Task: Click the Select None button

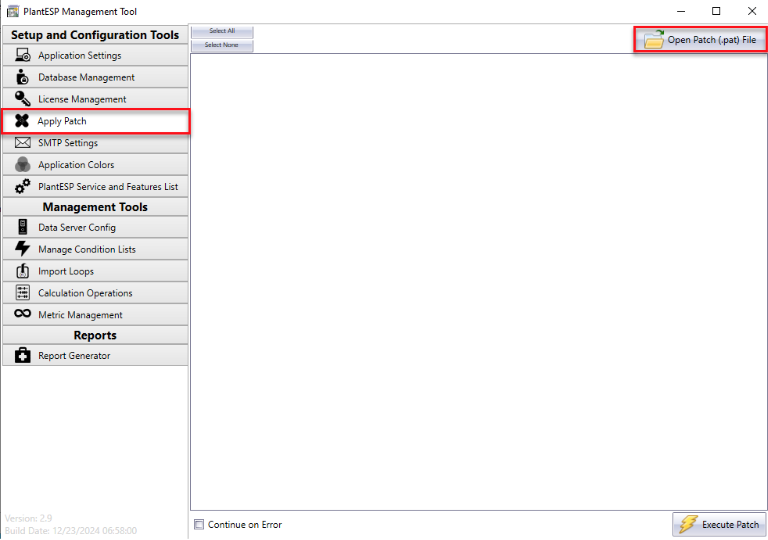Action: tap(222, 45)
